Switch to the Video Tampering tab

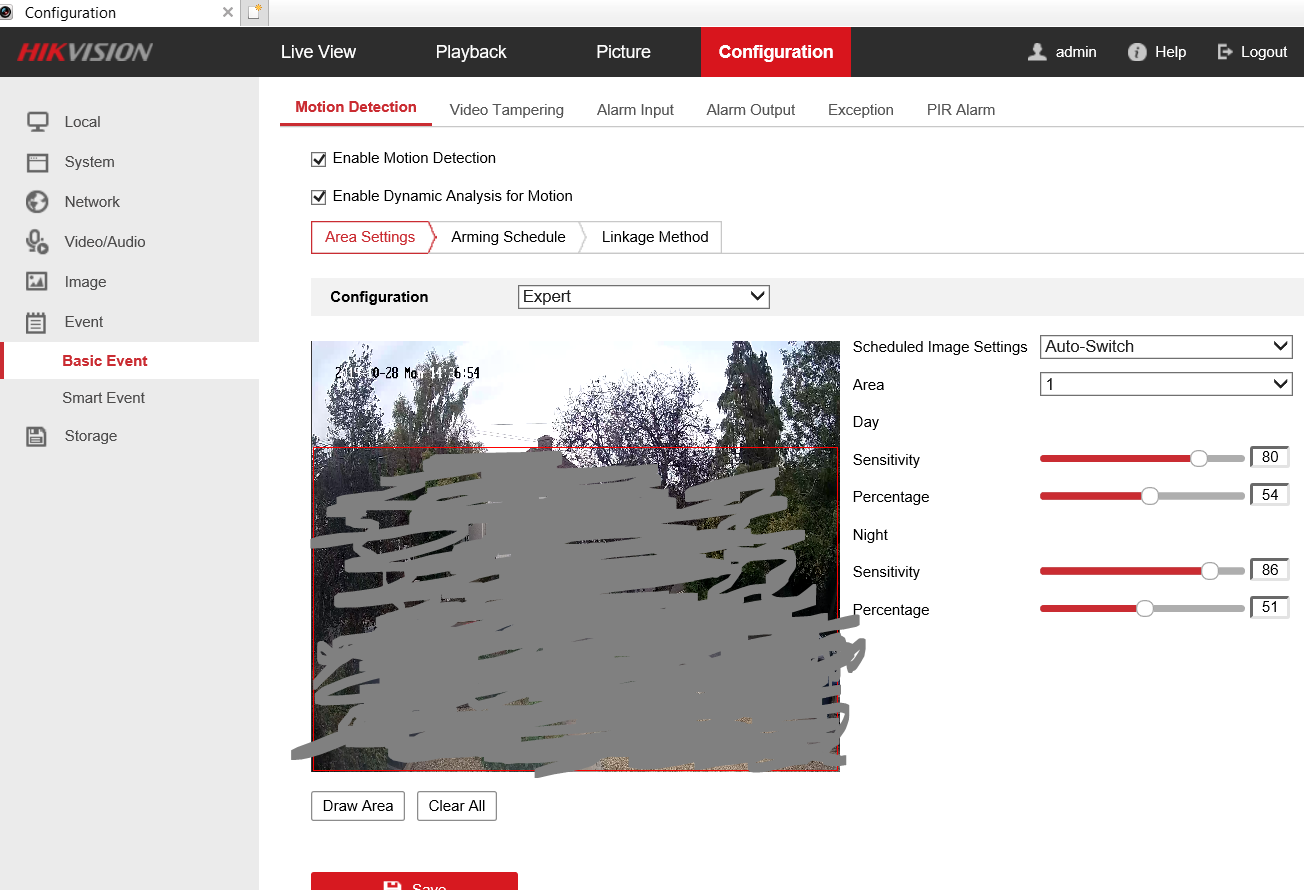click(506, 110)
